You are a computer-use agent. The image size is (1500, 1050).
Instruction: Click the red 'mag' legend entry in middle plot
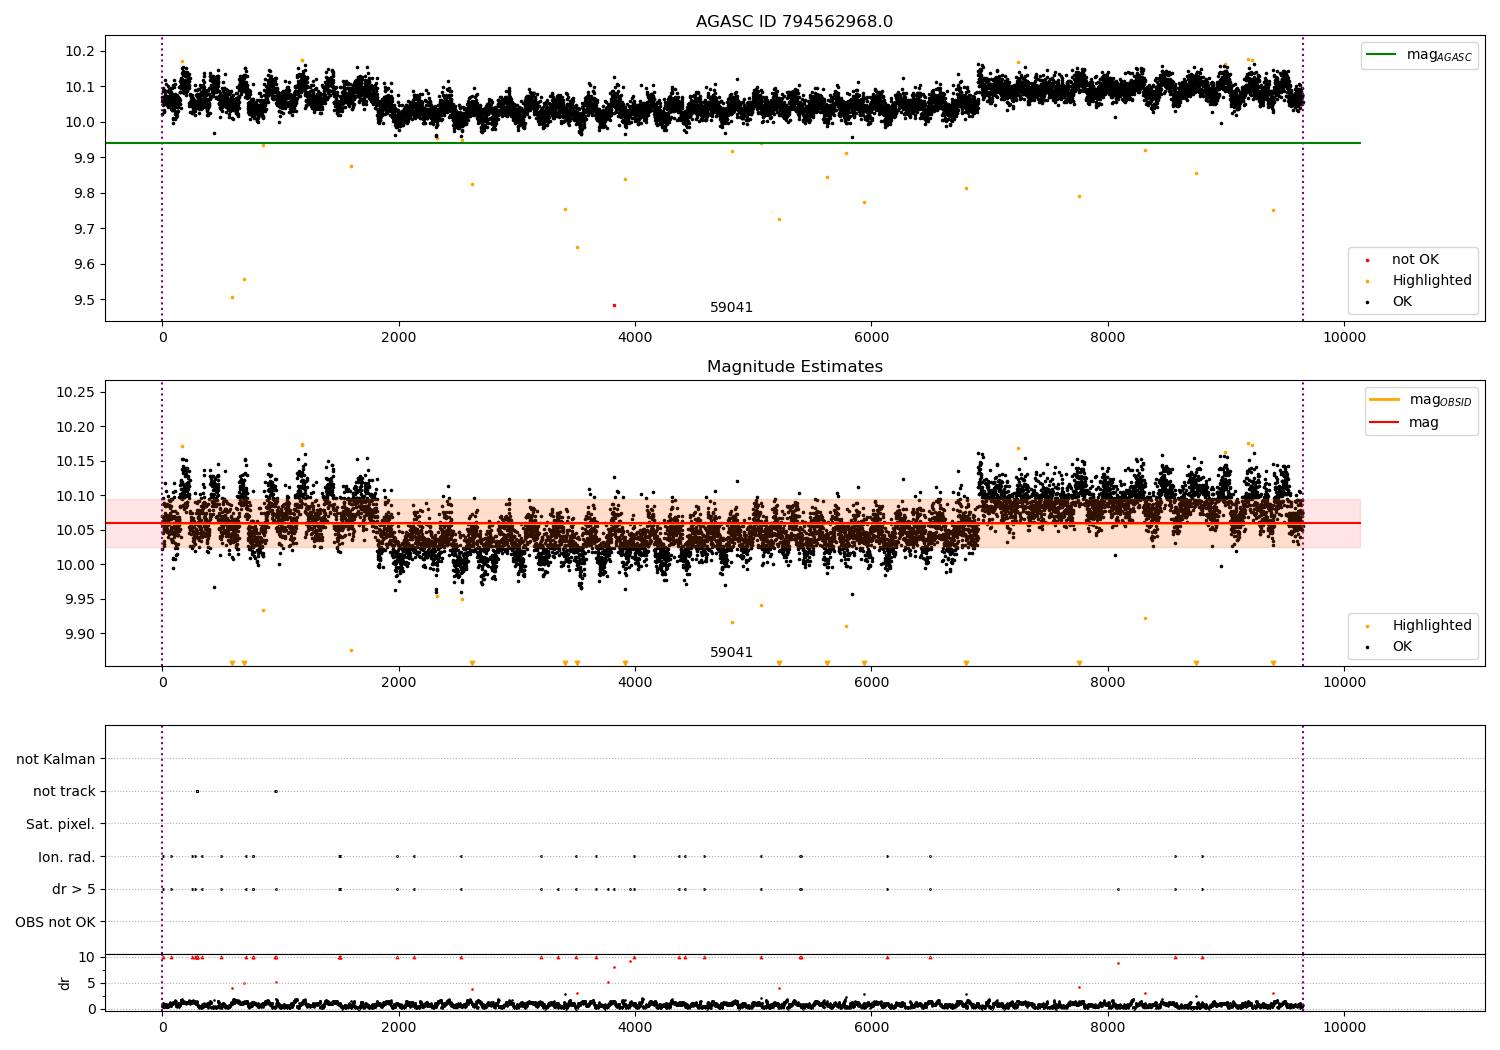1424,423
